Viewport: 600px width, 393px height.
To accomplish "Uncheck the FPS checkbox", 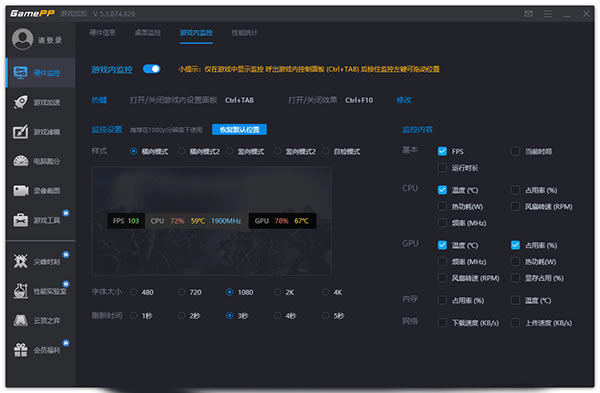I will (x=442, y=151).
